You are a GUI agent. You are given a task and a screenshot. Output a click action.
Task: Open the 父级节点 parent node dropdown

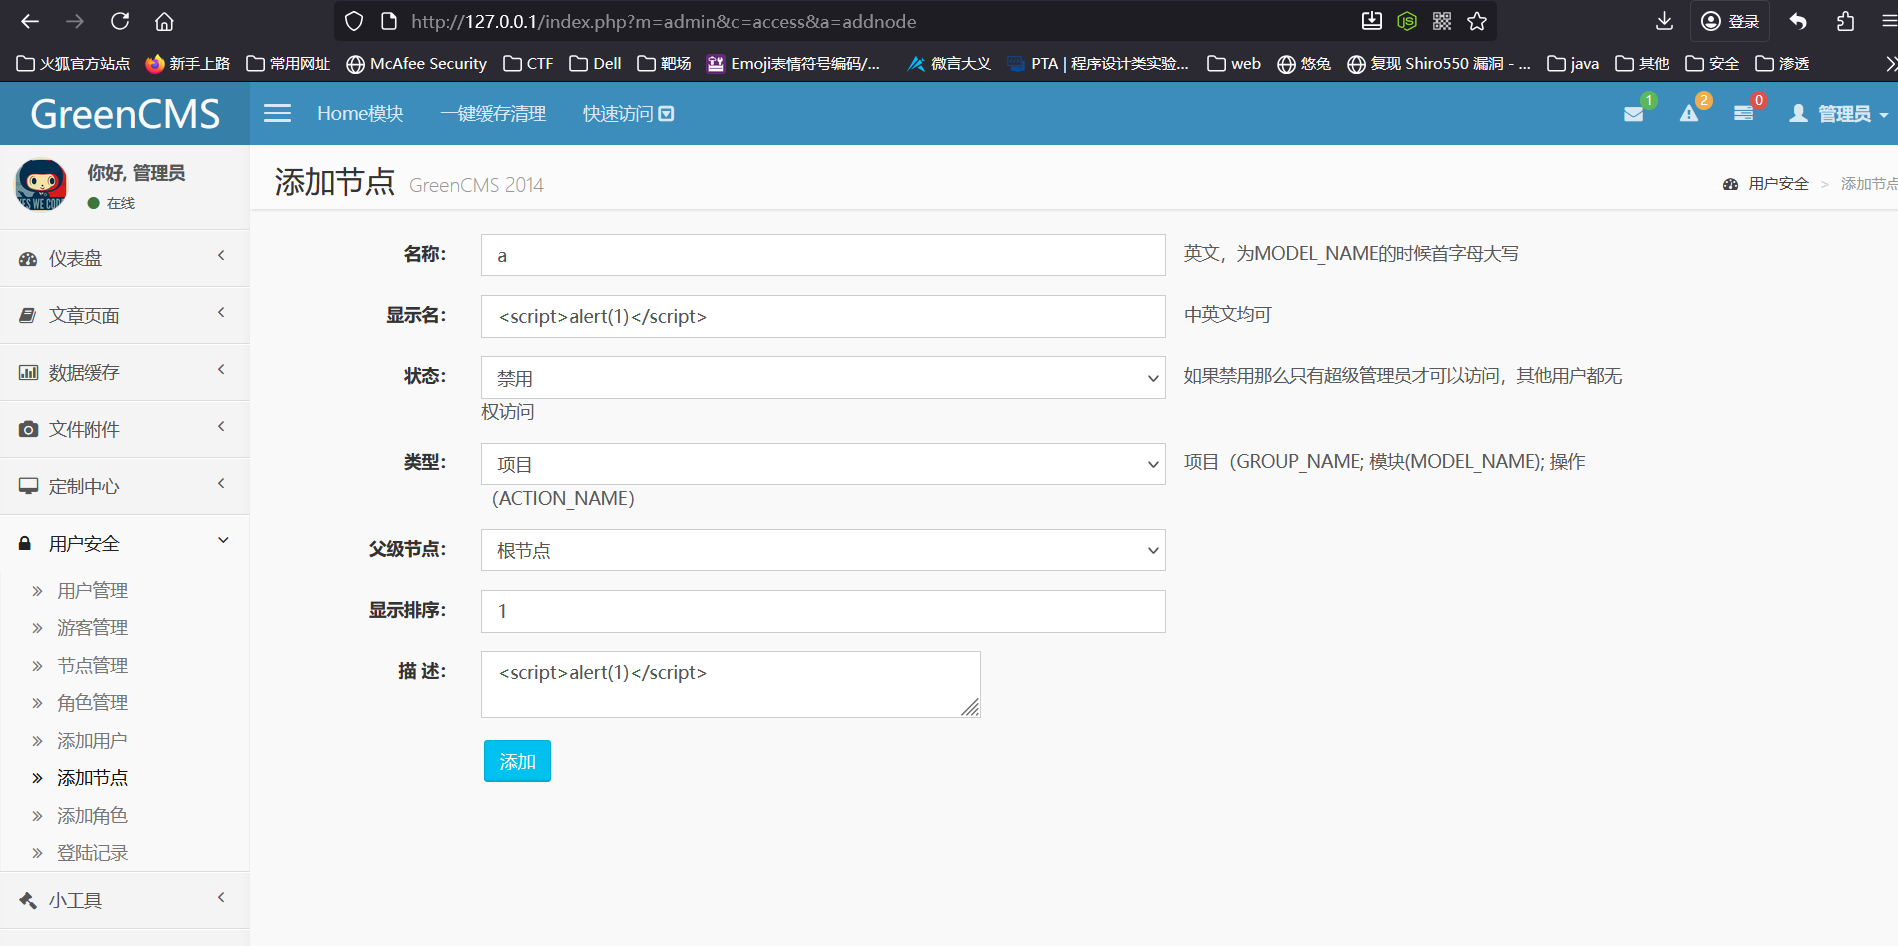tap(822, 550)
